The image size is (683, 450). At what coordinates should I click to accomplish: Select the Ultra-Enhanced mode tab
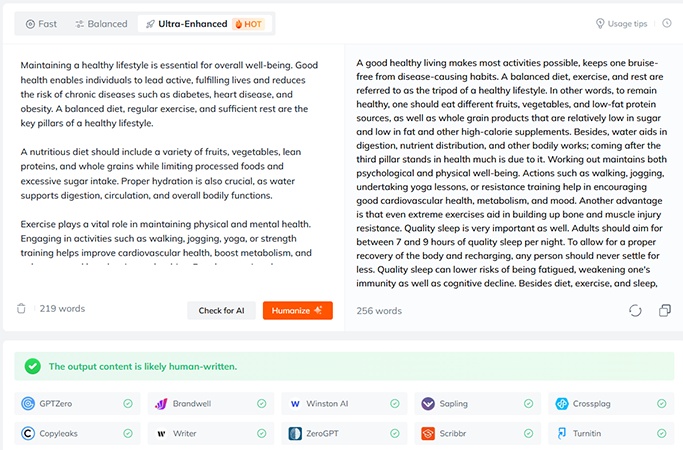pyautogui.click(x=204, y=24)
